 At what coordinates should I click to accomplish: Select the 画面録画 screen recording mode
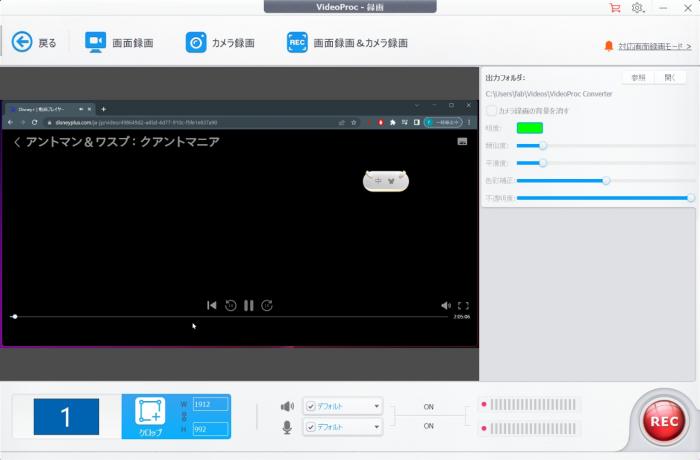(119, 43)
